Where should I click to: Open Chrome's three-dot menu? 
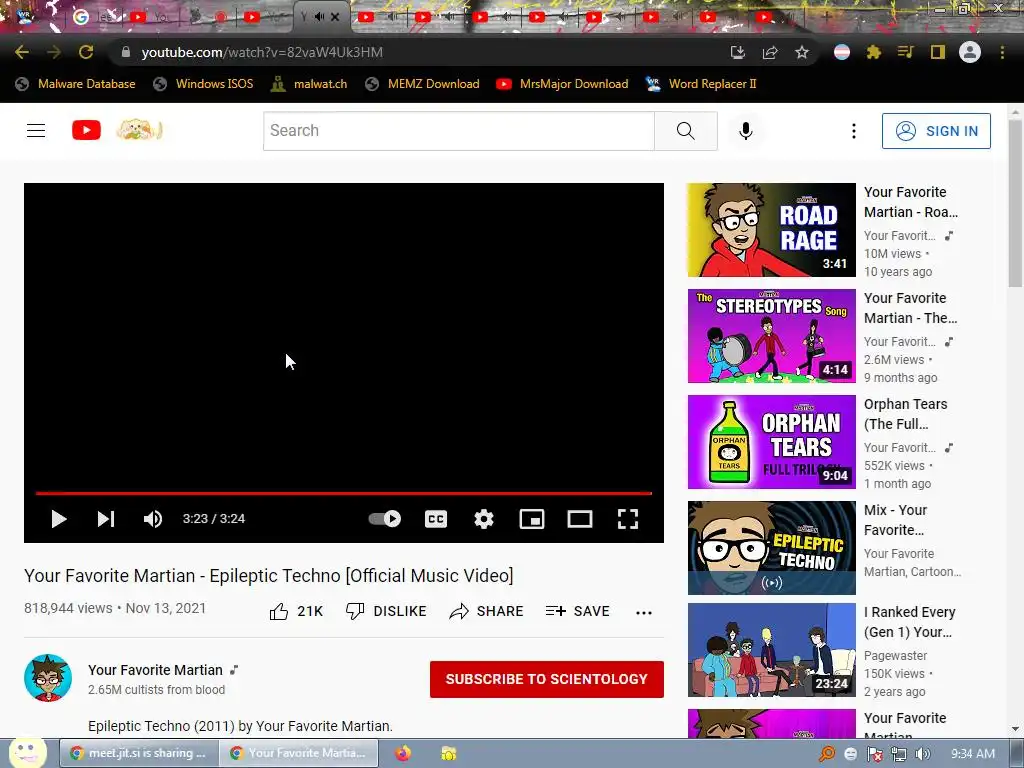(x=1002, y=52)
